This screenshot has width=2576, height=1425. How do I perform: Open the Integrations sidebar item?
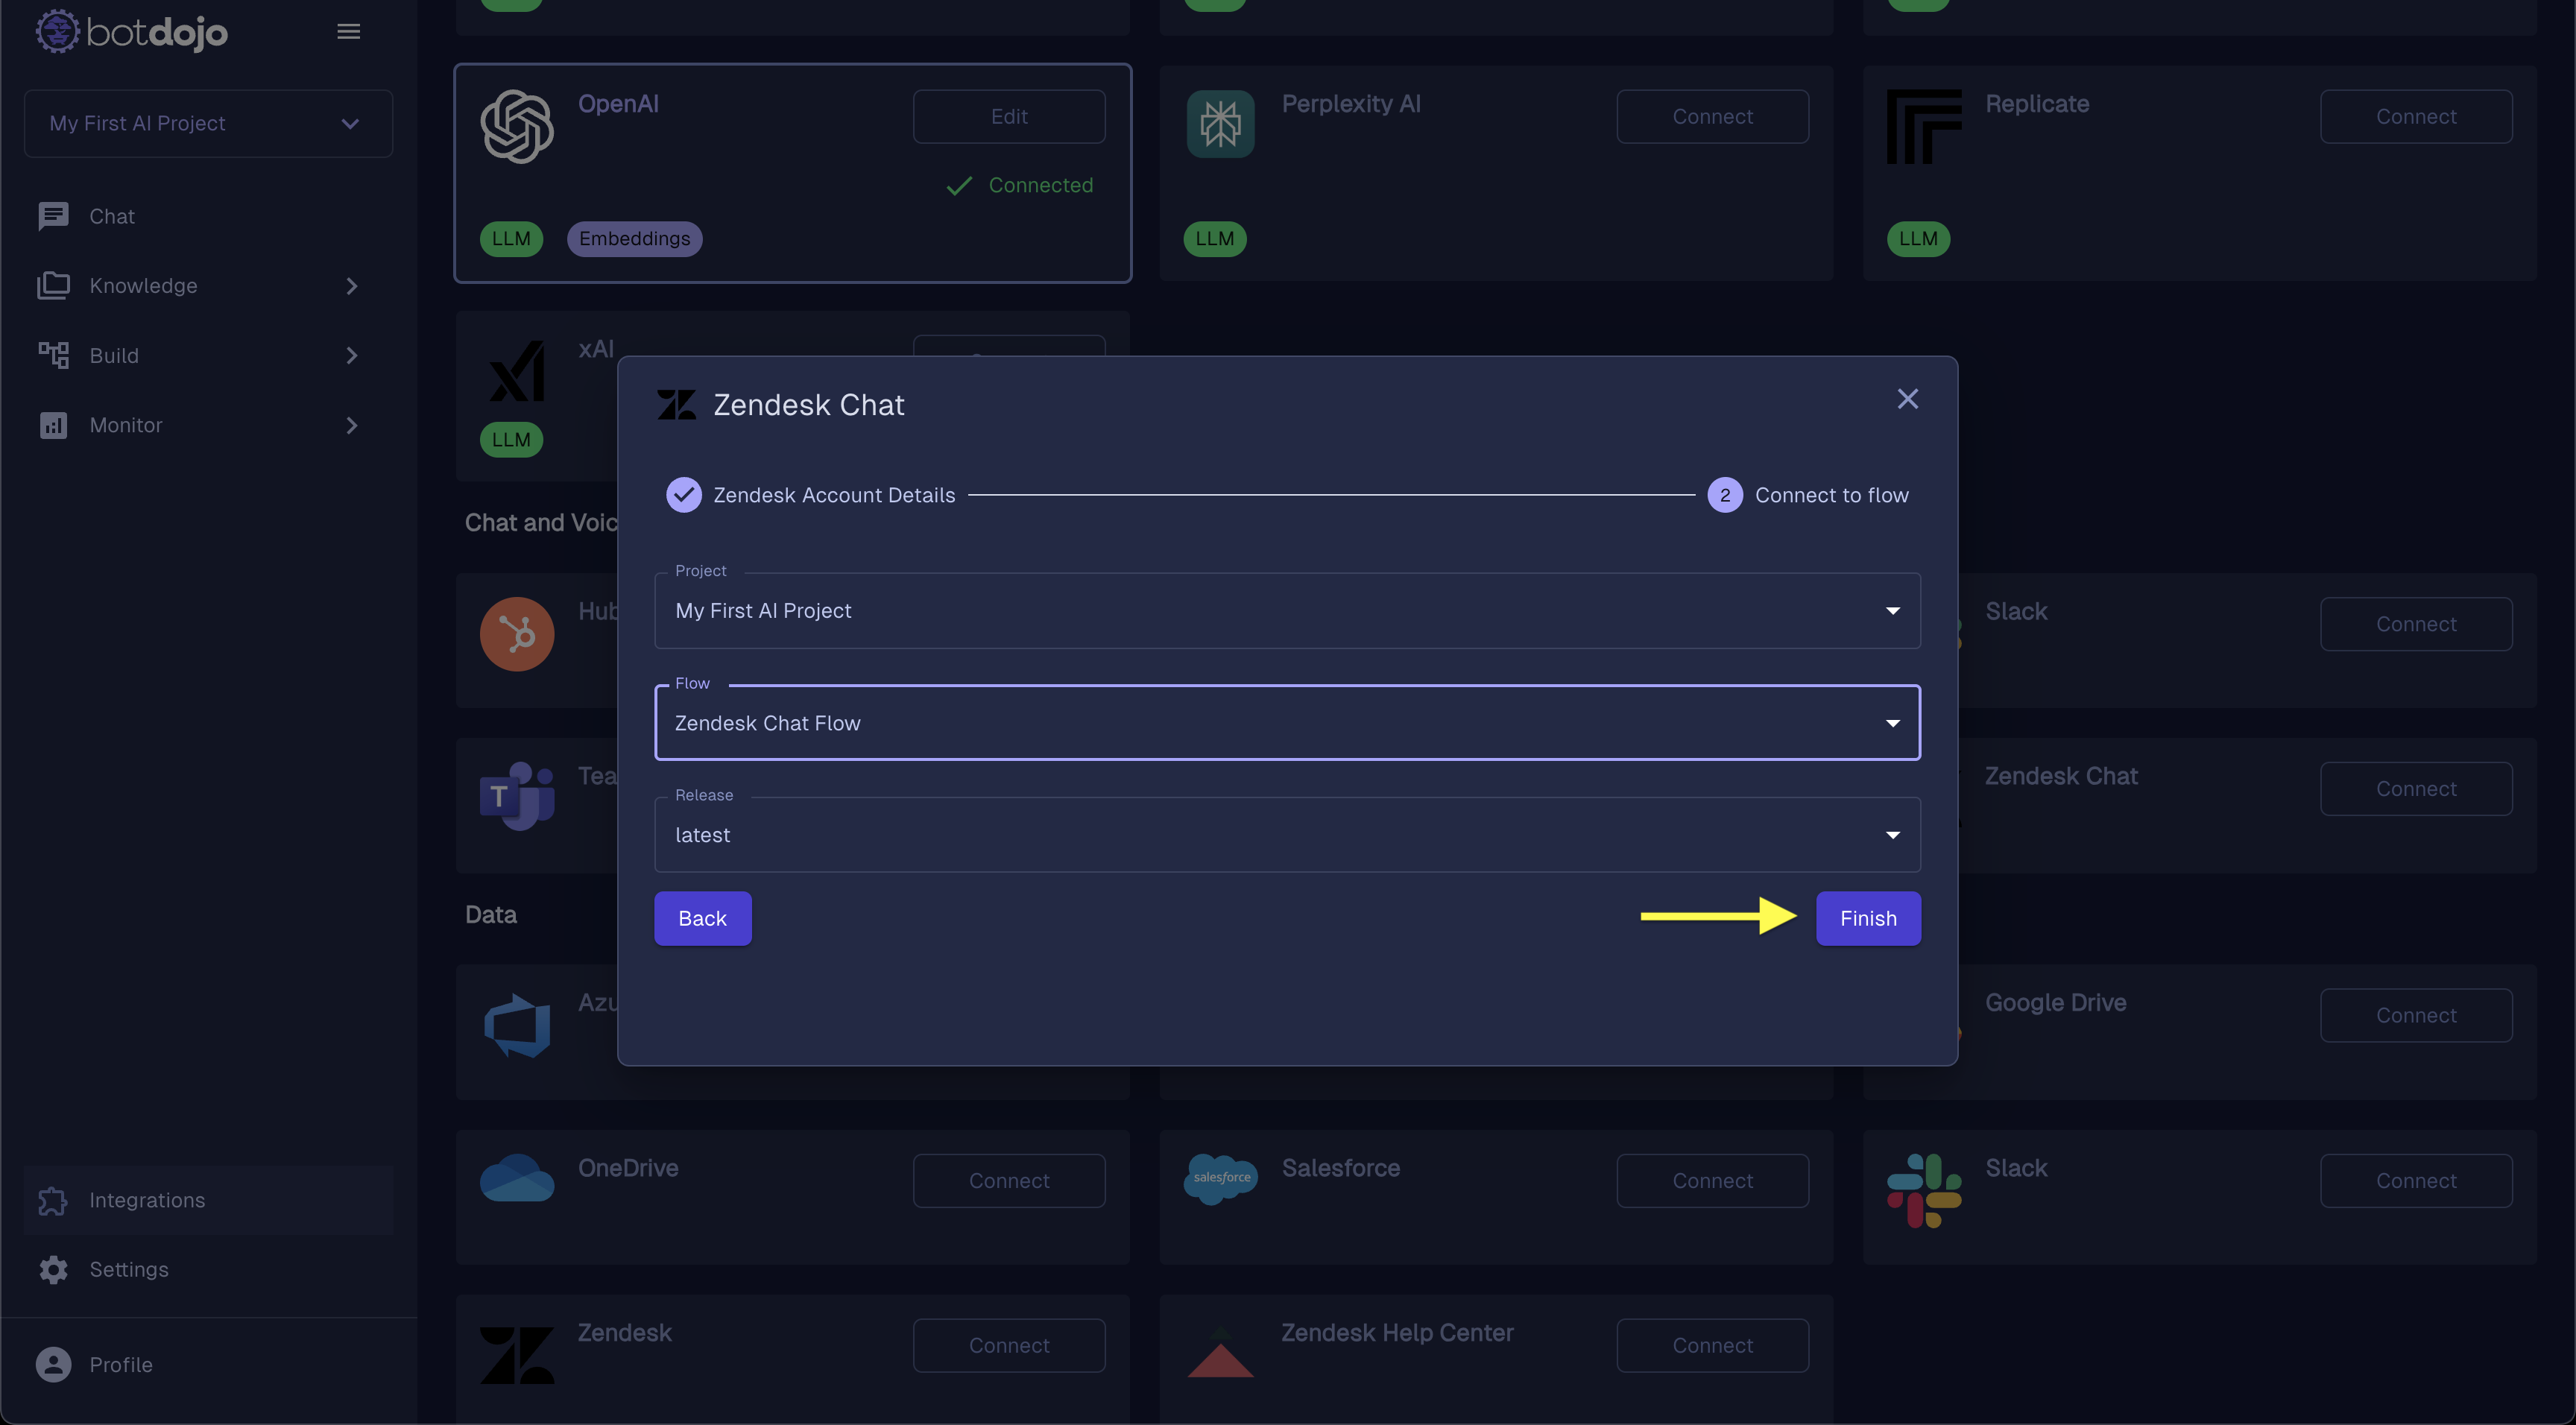coord(208,1199)
